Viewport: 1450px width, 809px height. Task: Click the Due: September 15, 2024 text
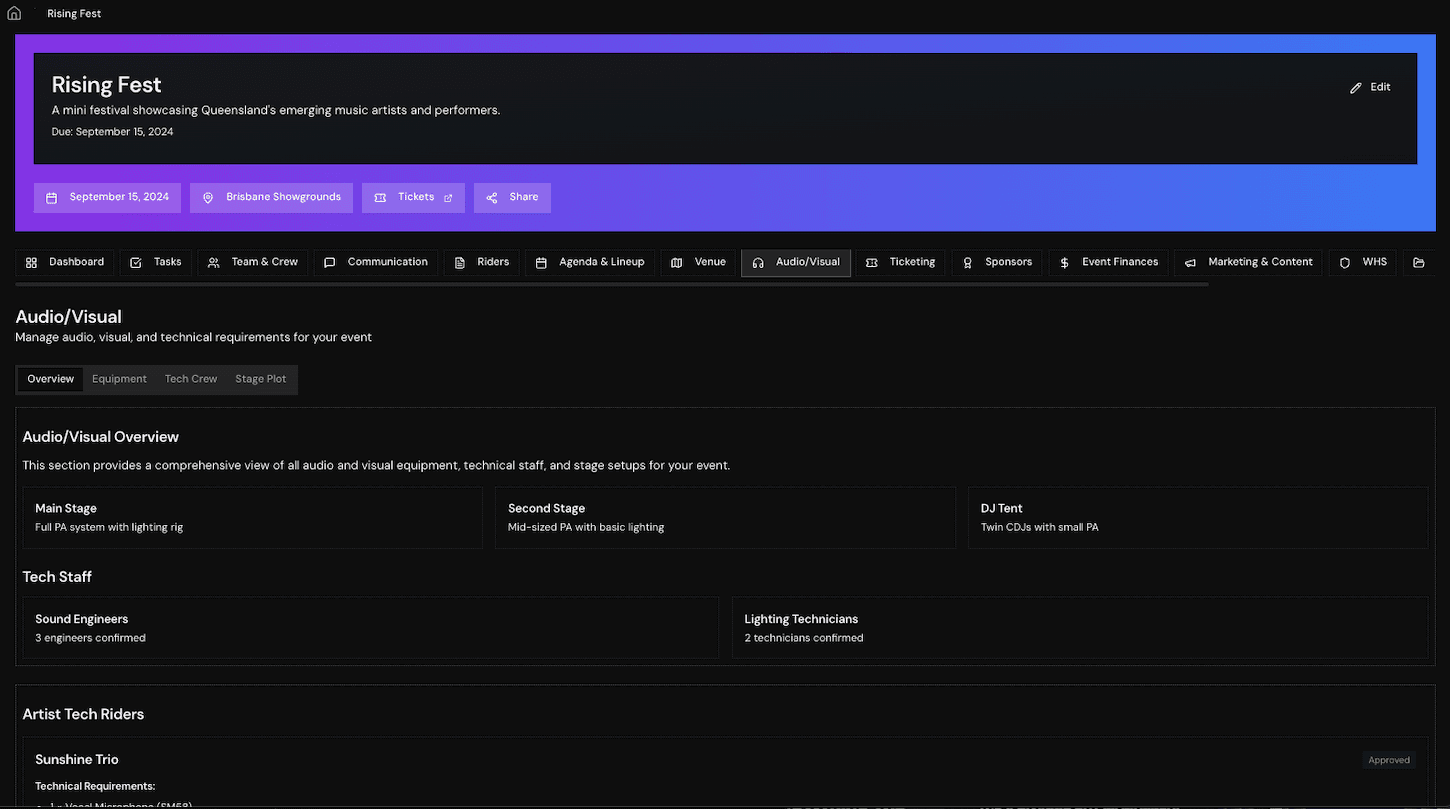113,132
